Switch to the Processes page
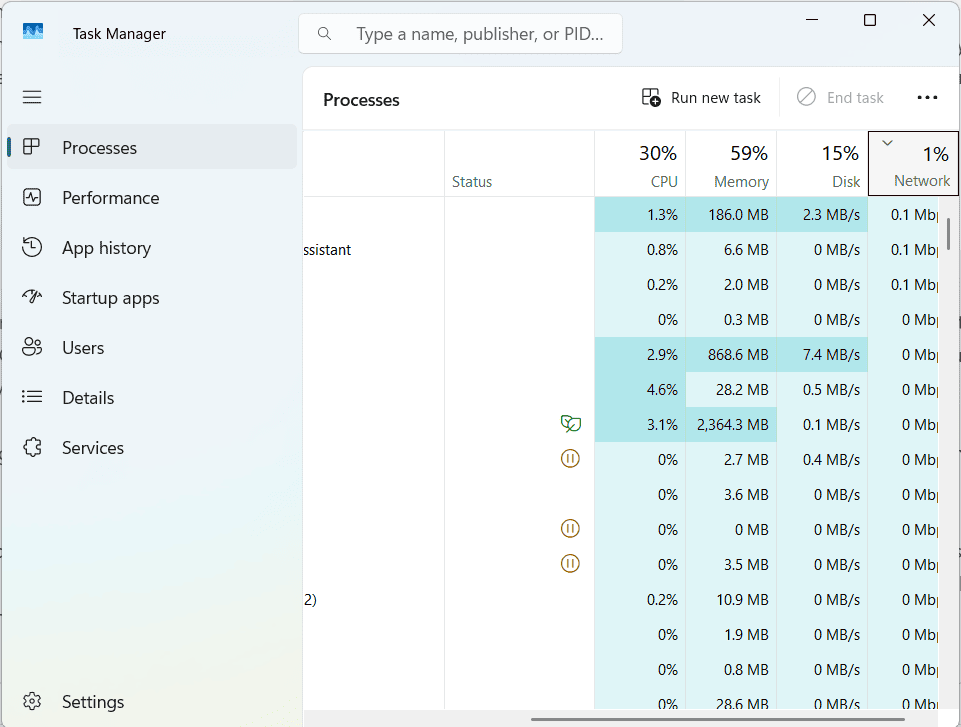The image size is (961, 727). tap(152, 147)
